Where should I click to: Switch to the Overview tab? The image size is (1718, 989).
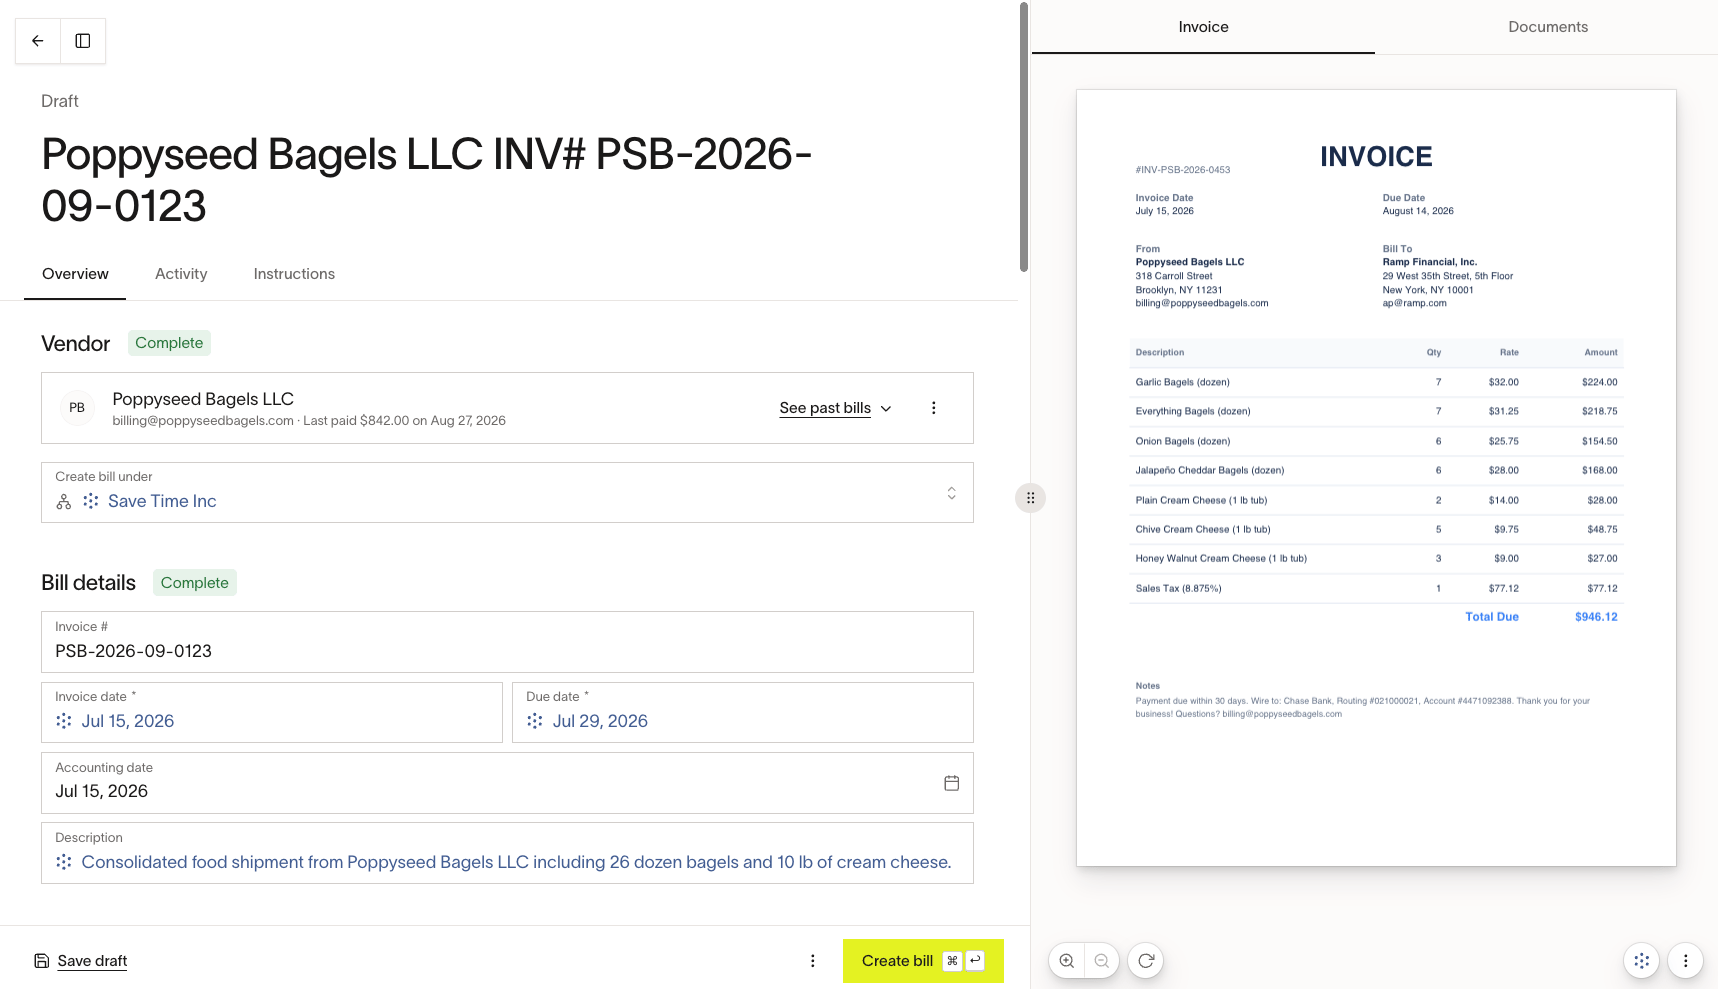click(75, 274)
